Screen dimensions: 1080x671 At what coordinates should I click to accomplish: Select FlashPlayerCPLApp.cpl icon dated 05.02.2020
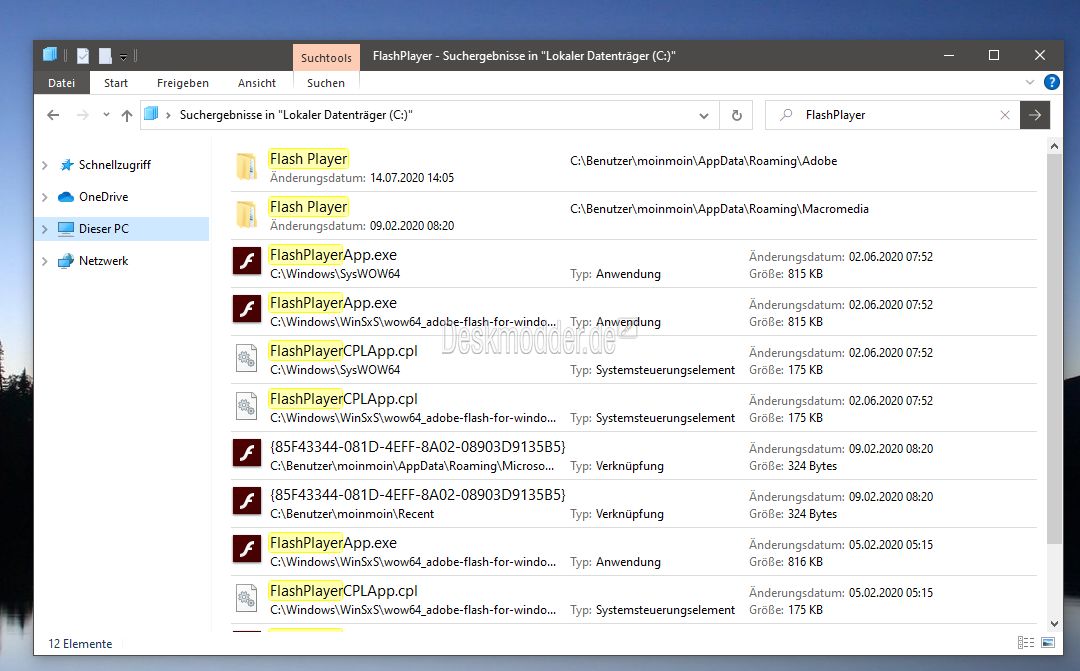click(247, 598)
